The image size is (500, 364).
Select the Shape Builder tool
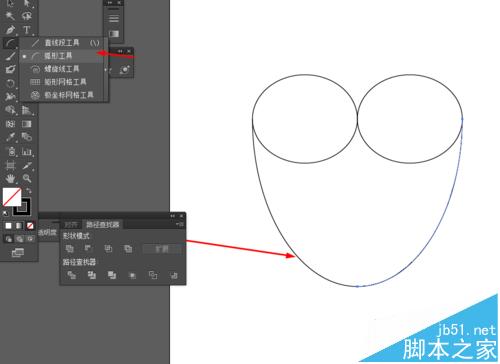pos(10,110)
